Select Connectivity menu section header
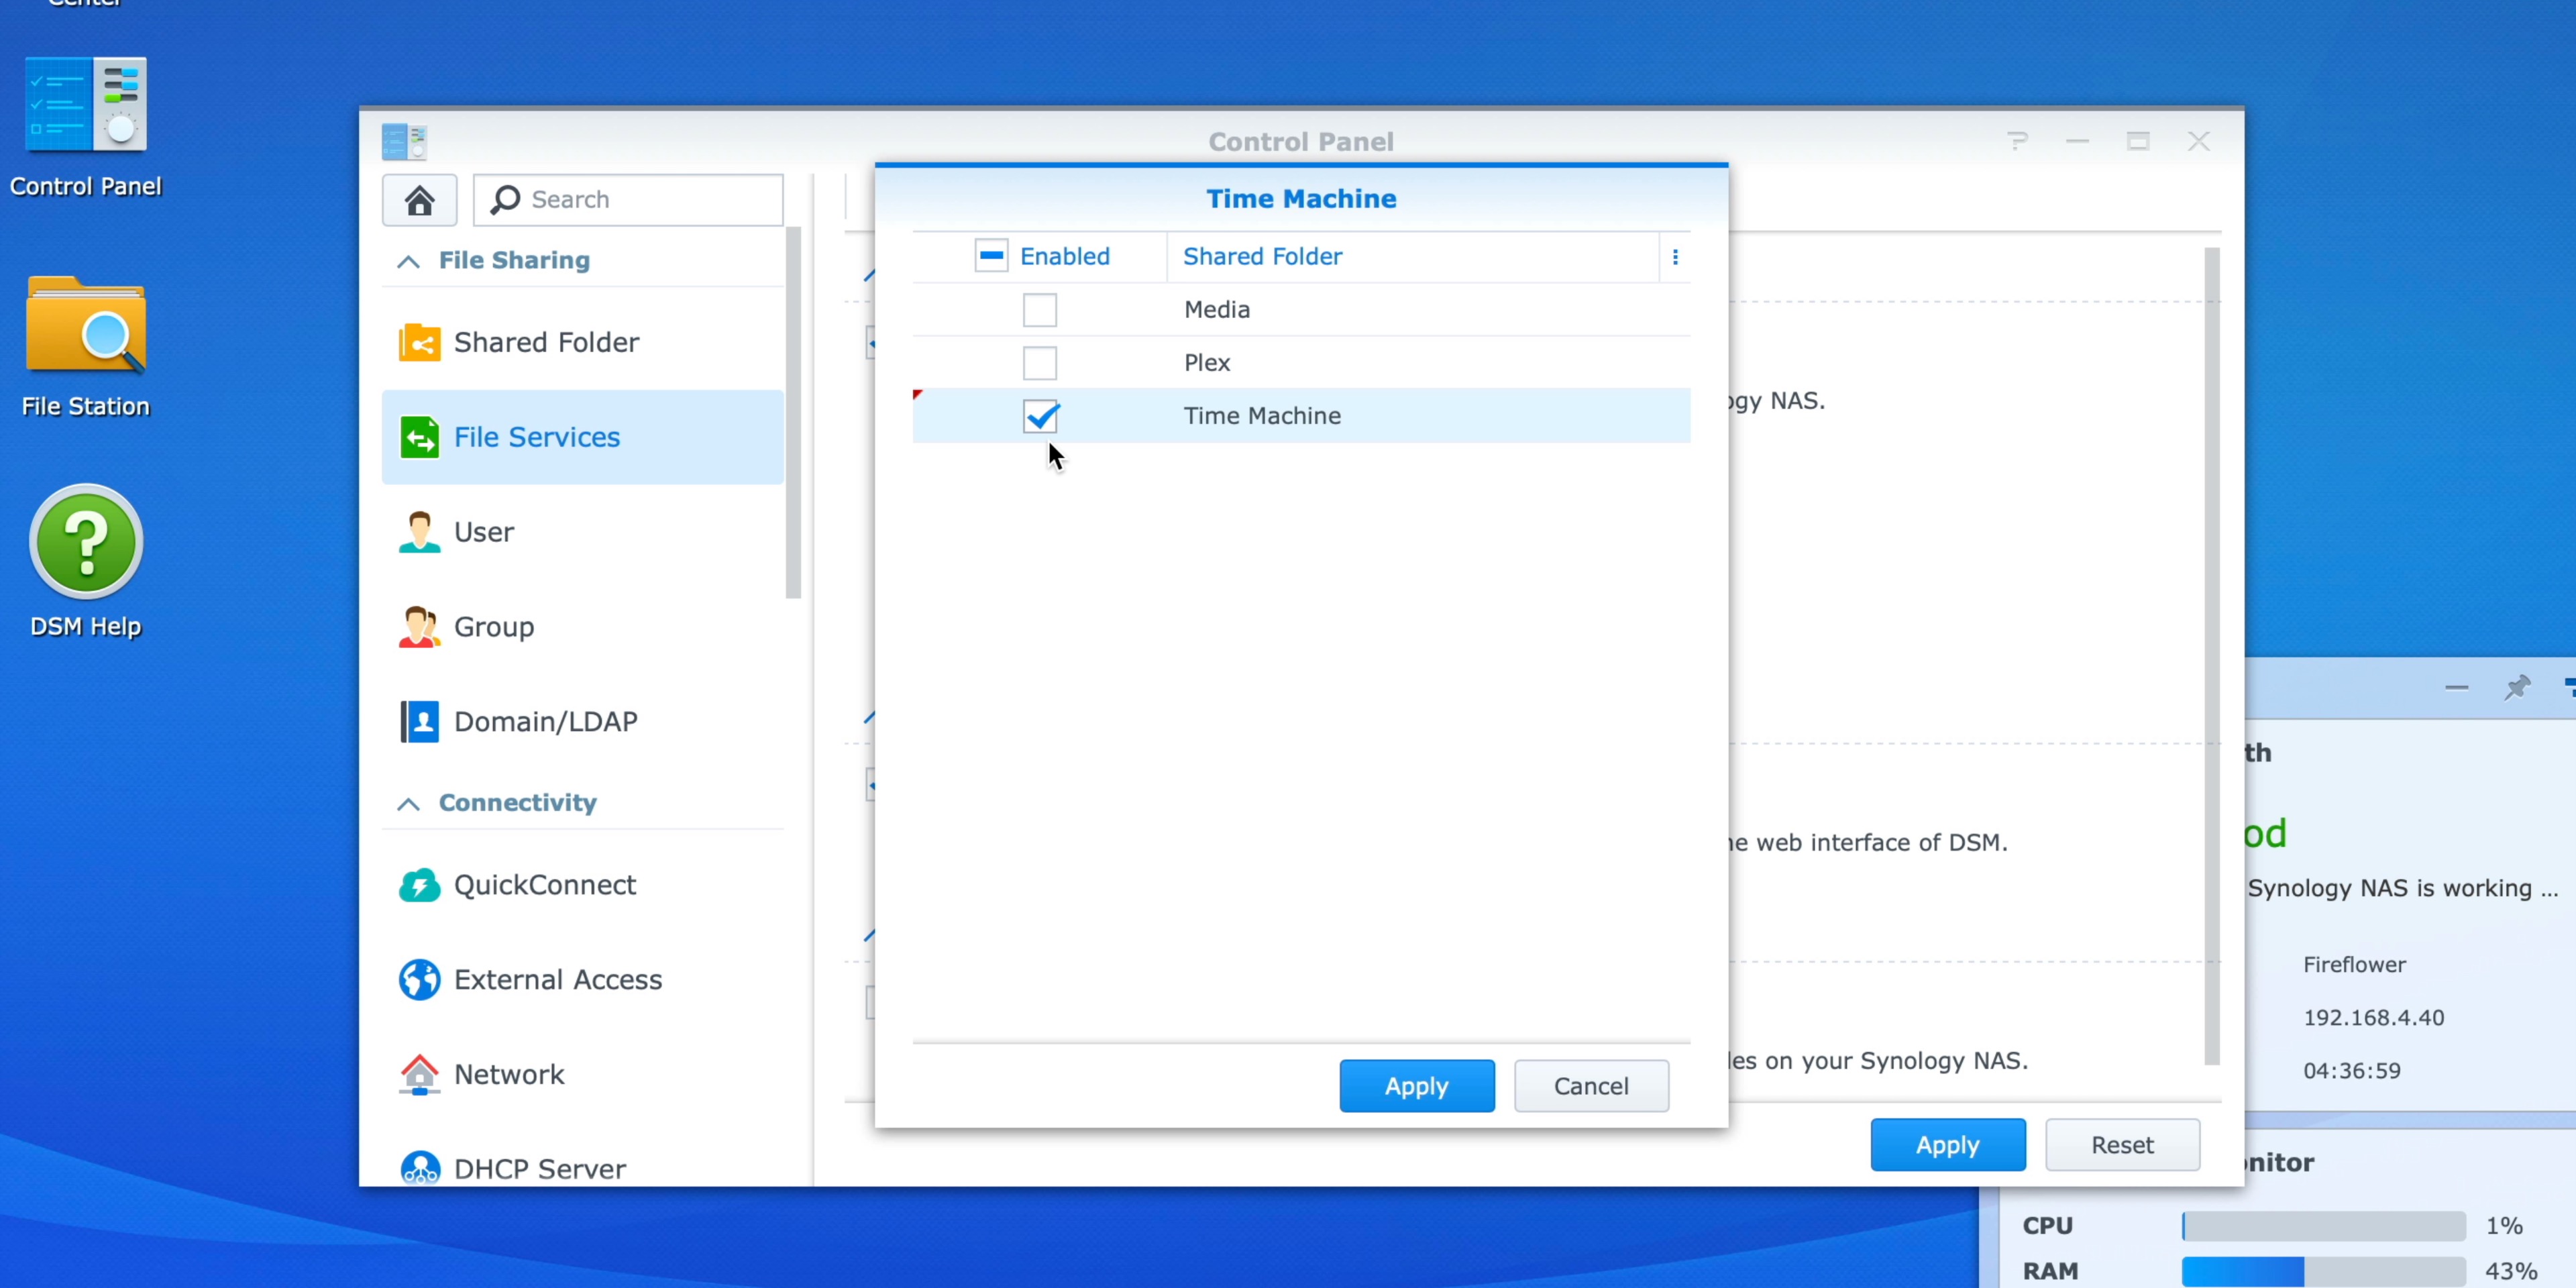The height and width of the screenshot is (1288, 2576). 517,802
